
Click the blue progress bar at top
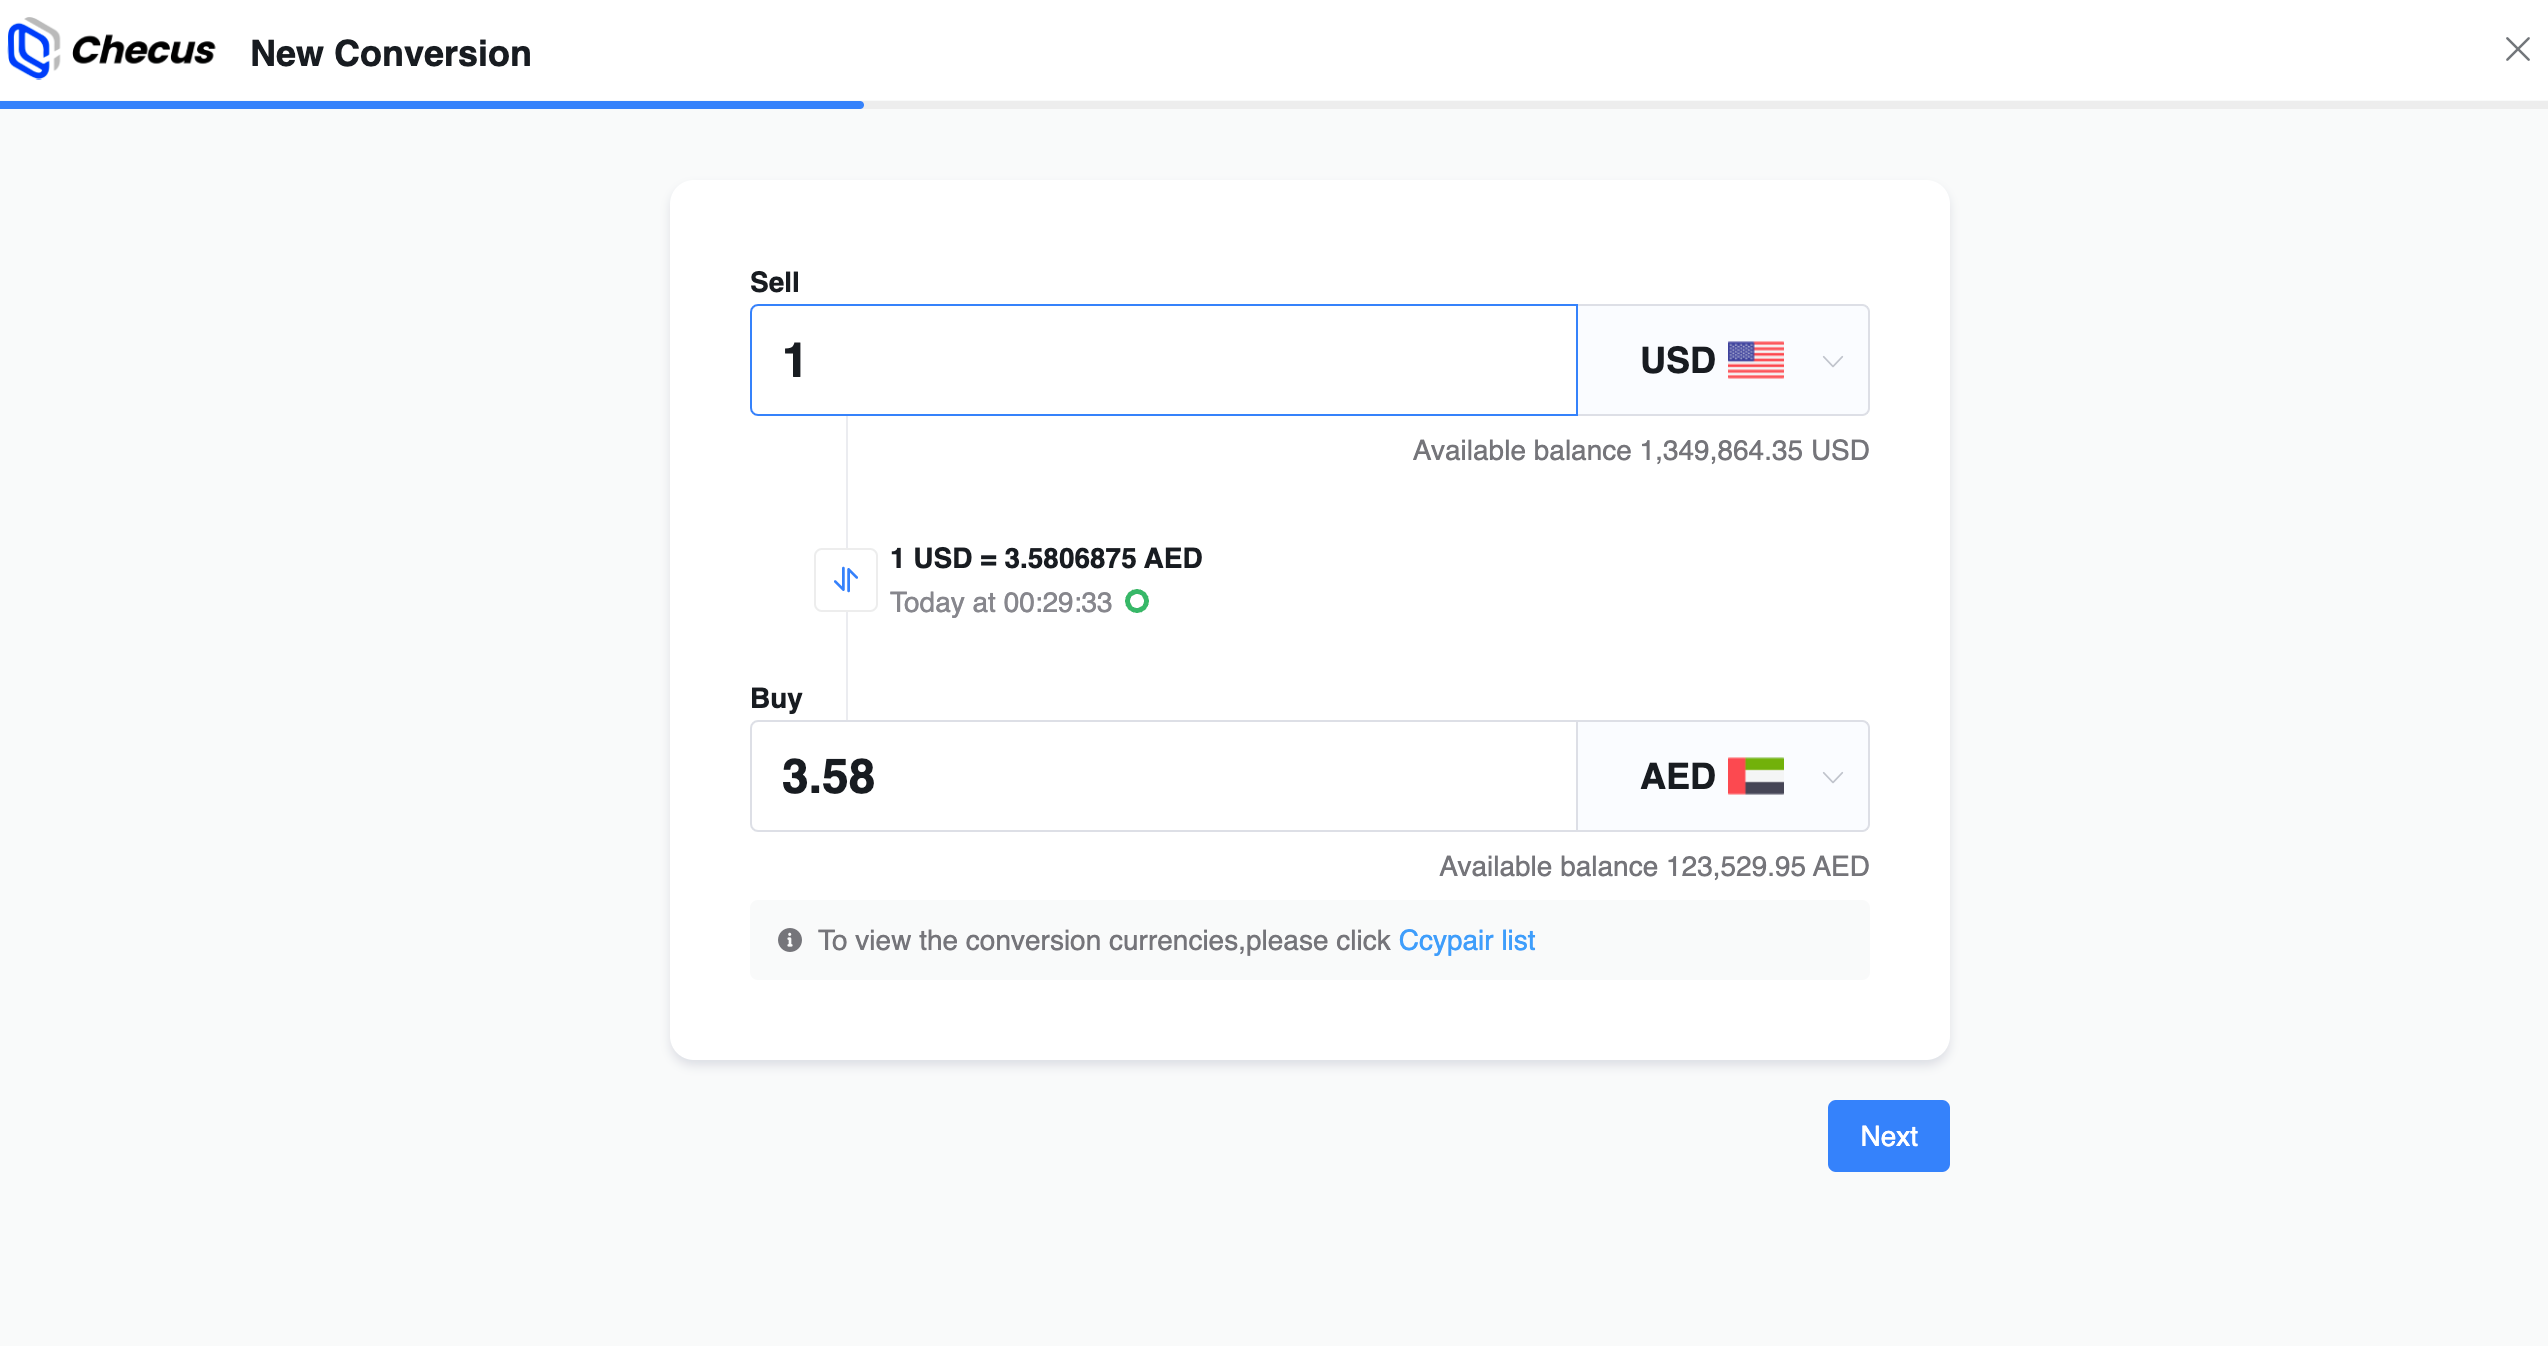pyautogui.click(x=431, y=104)
